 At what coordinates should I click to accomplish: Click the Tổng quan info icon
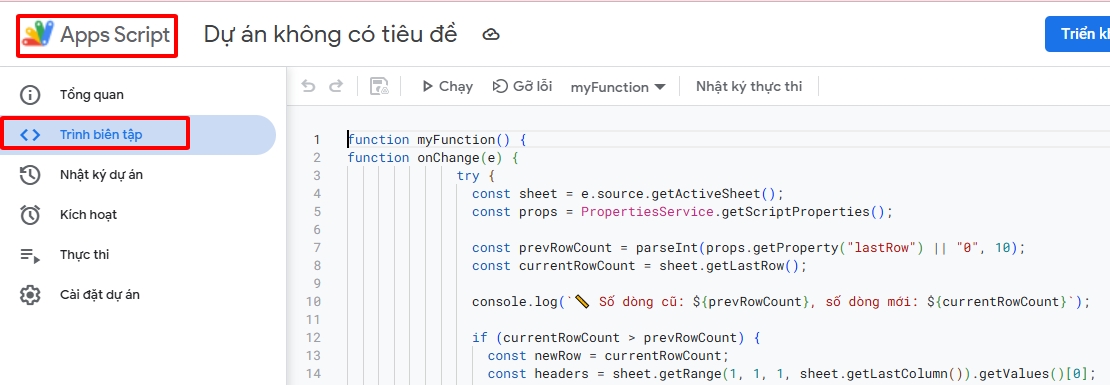click(x=30, y=94)
